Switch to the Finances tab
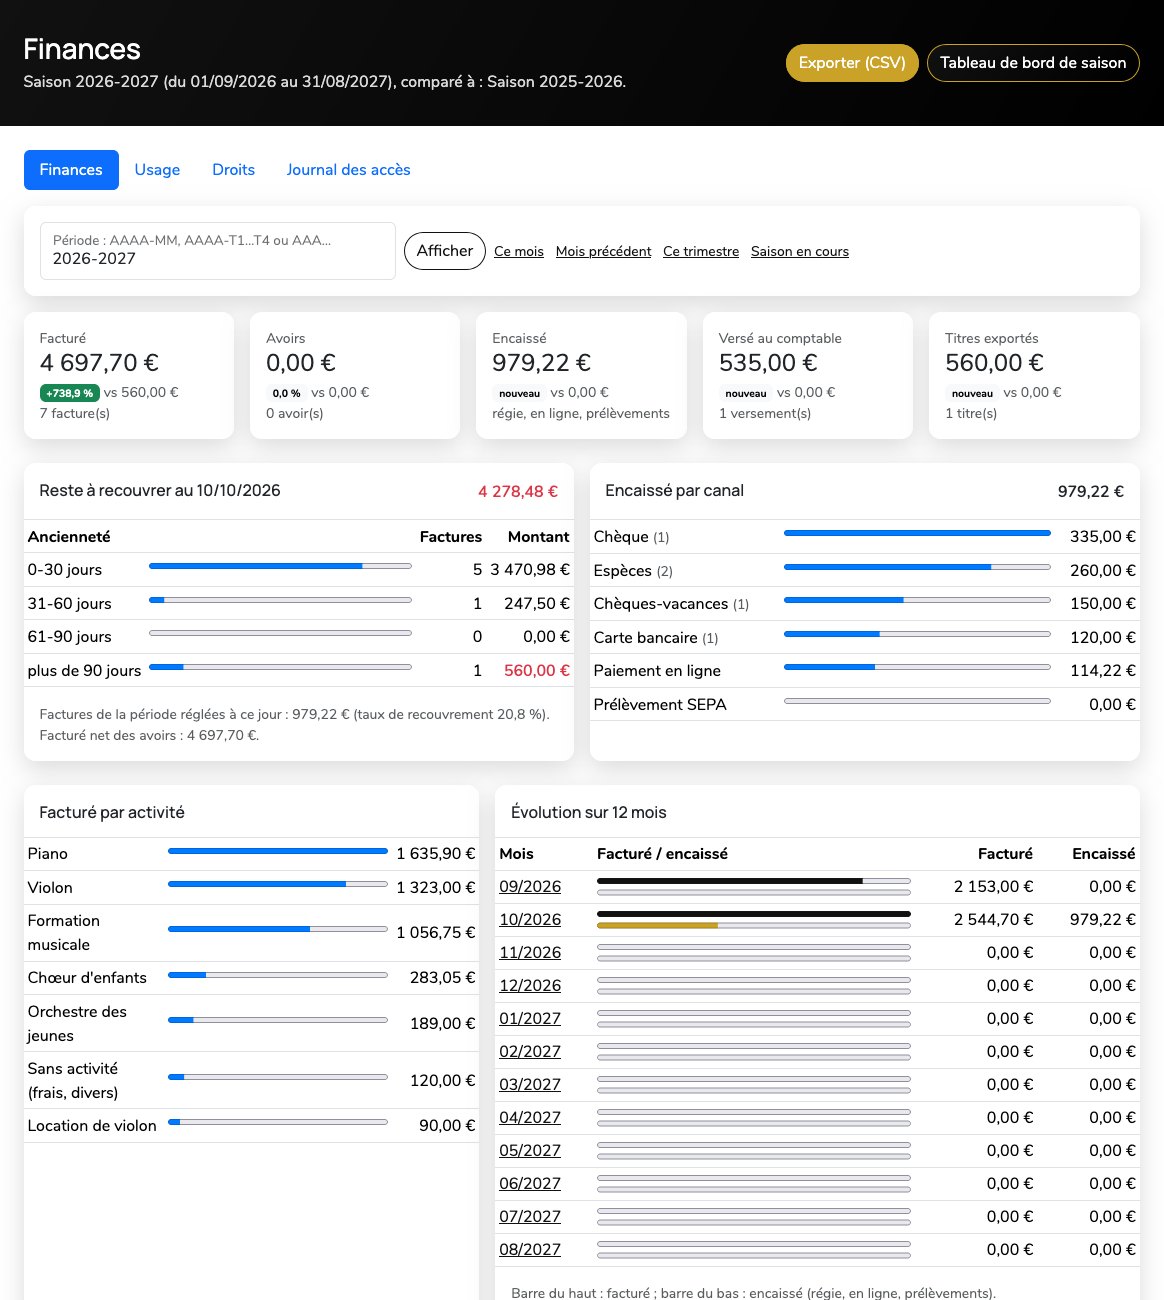This screenshot has width=1164, height=1300. (71, 170)
